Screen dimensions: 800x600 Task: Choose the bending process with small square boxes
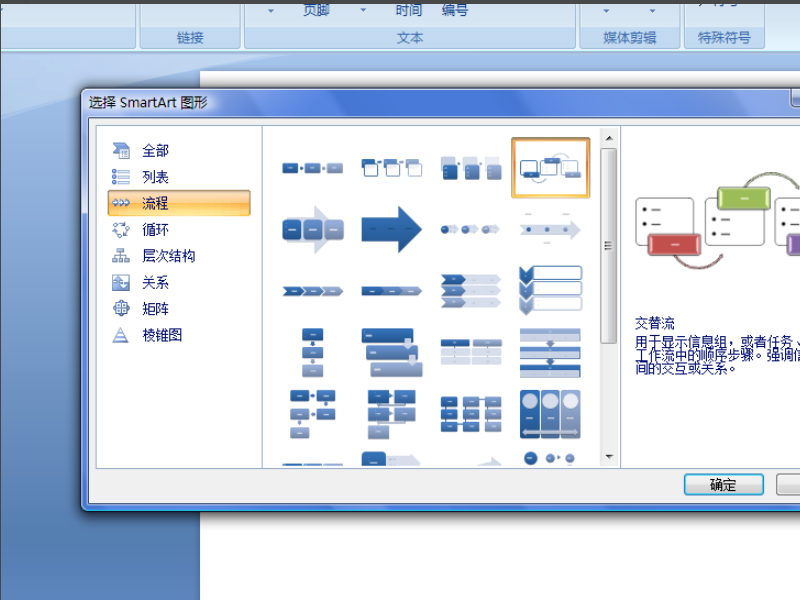click(313, 414)
